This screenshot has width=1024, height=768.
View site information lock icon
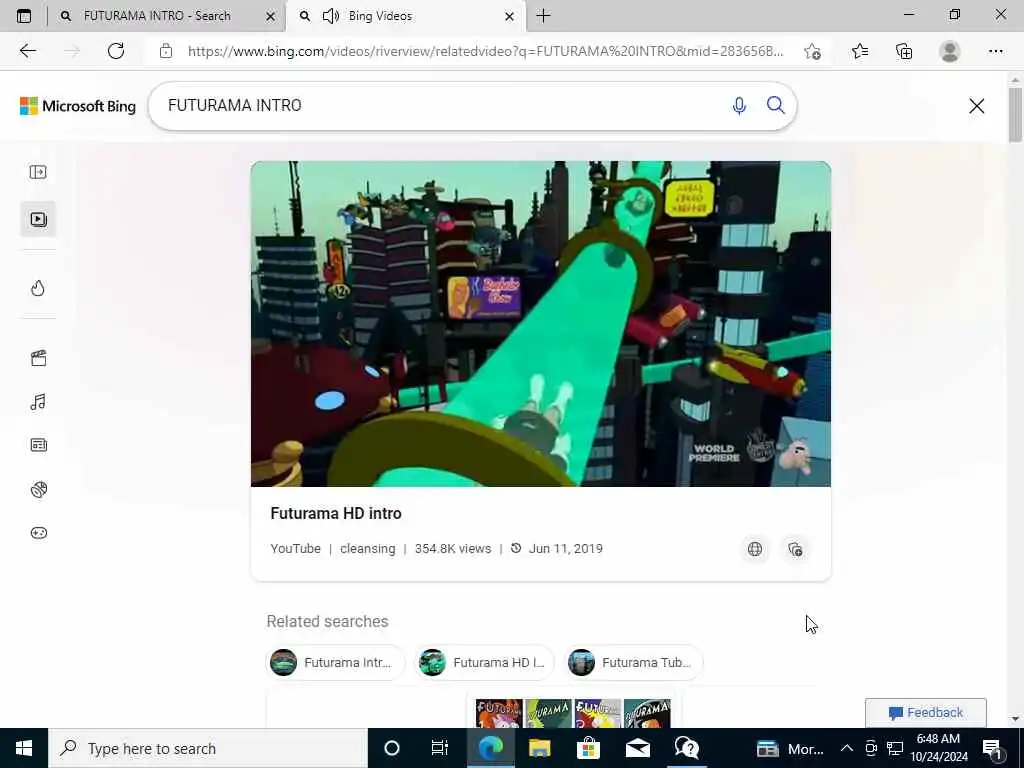[x=166, y=51]
